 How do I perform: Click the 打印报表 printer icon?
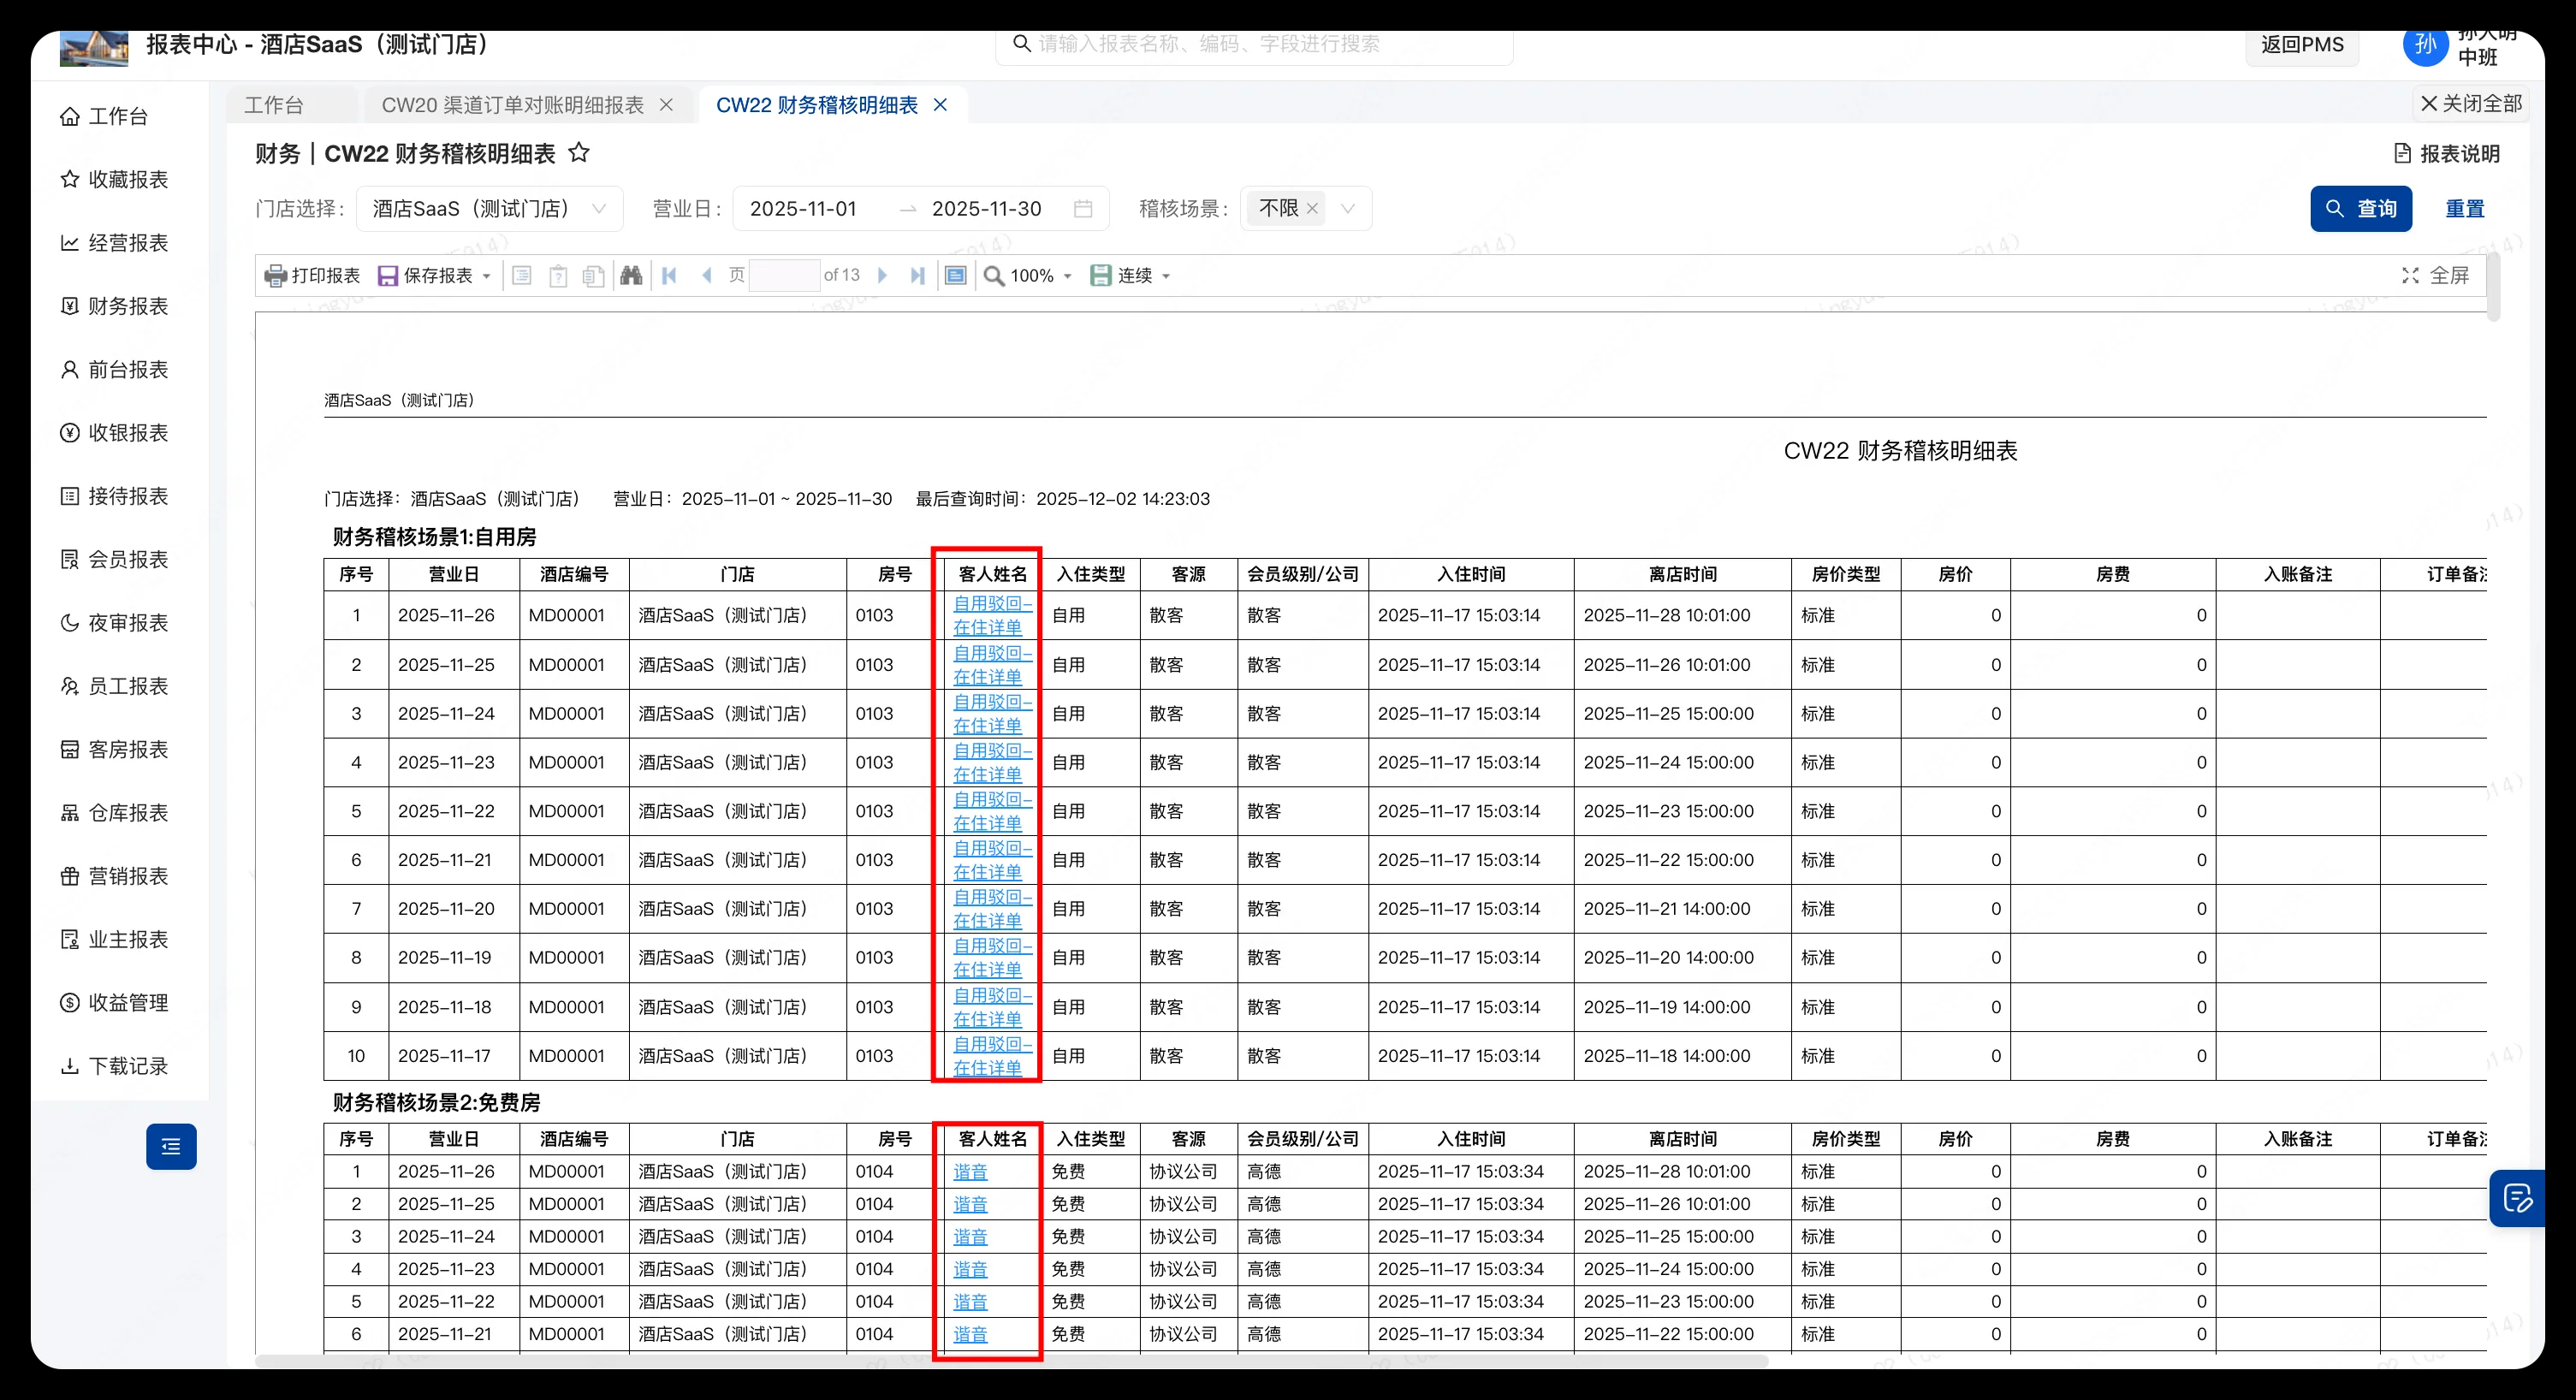pyautogui.click(x=275, y=276)
